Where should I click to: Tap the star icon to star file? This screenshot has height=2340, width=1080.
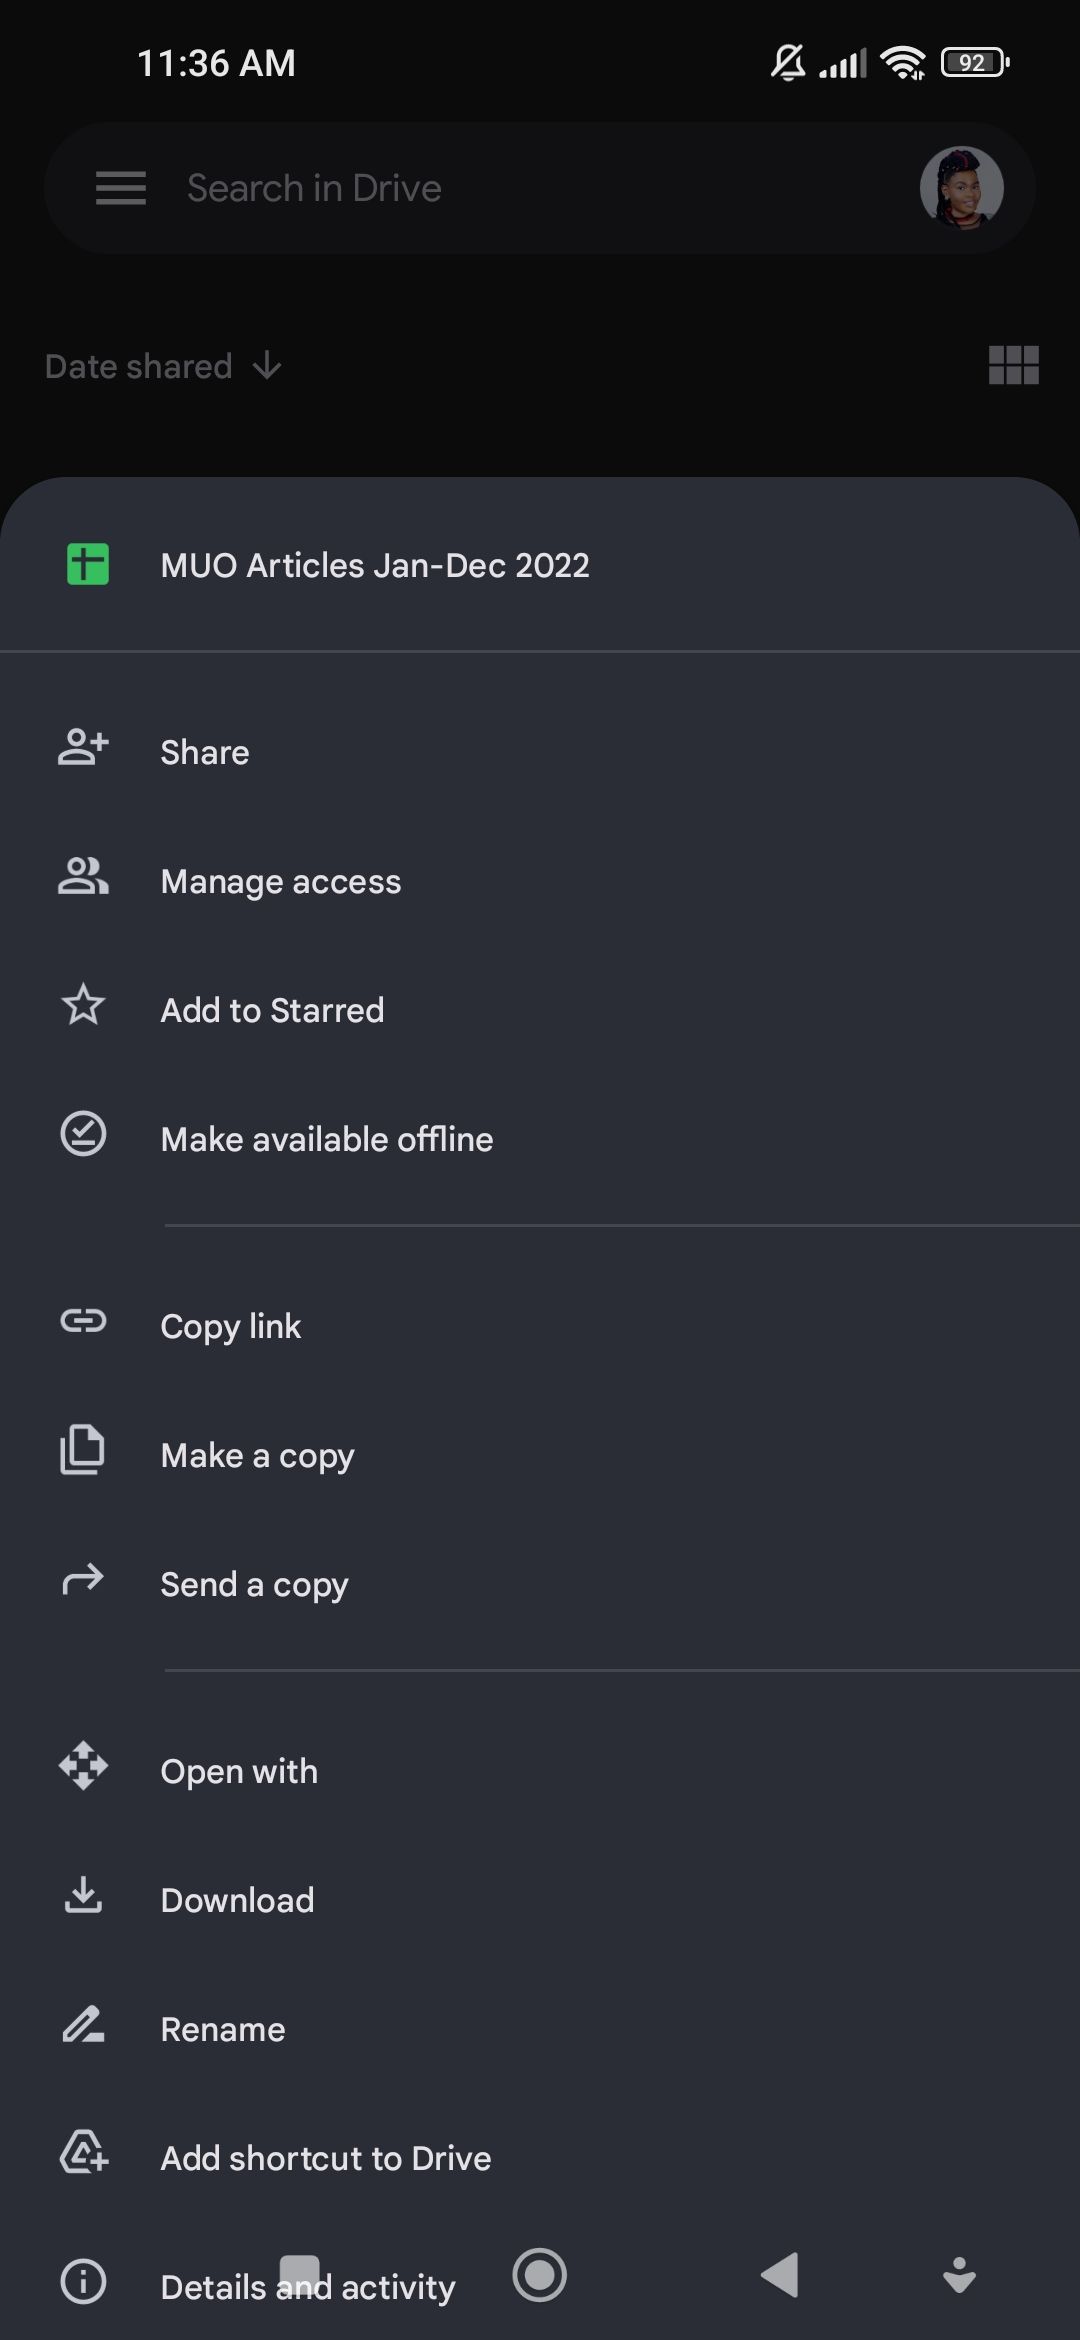84,1007
